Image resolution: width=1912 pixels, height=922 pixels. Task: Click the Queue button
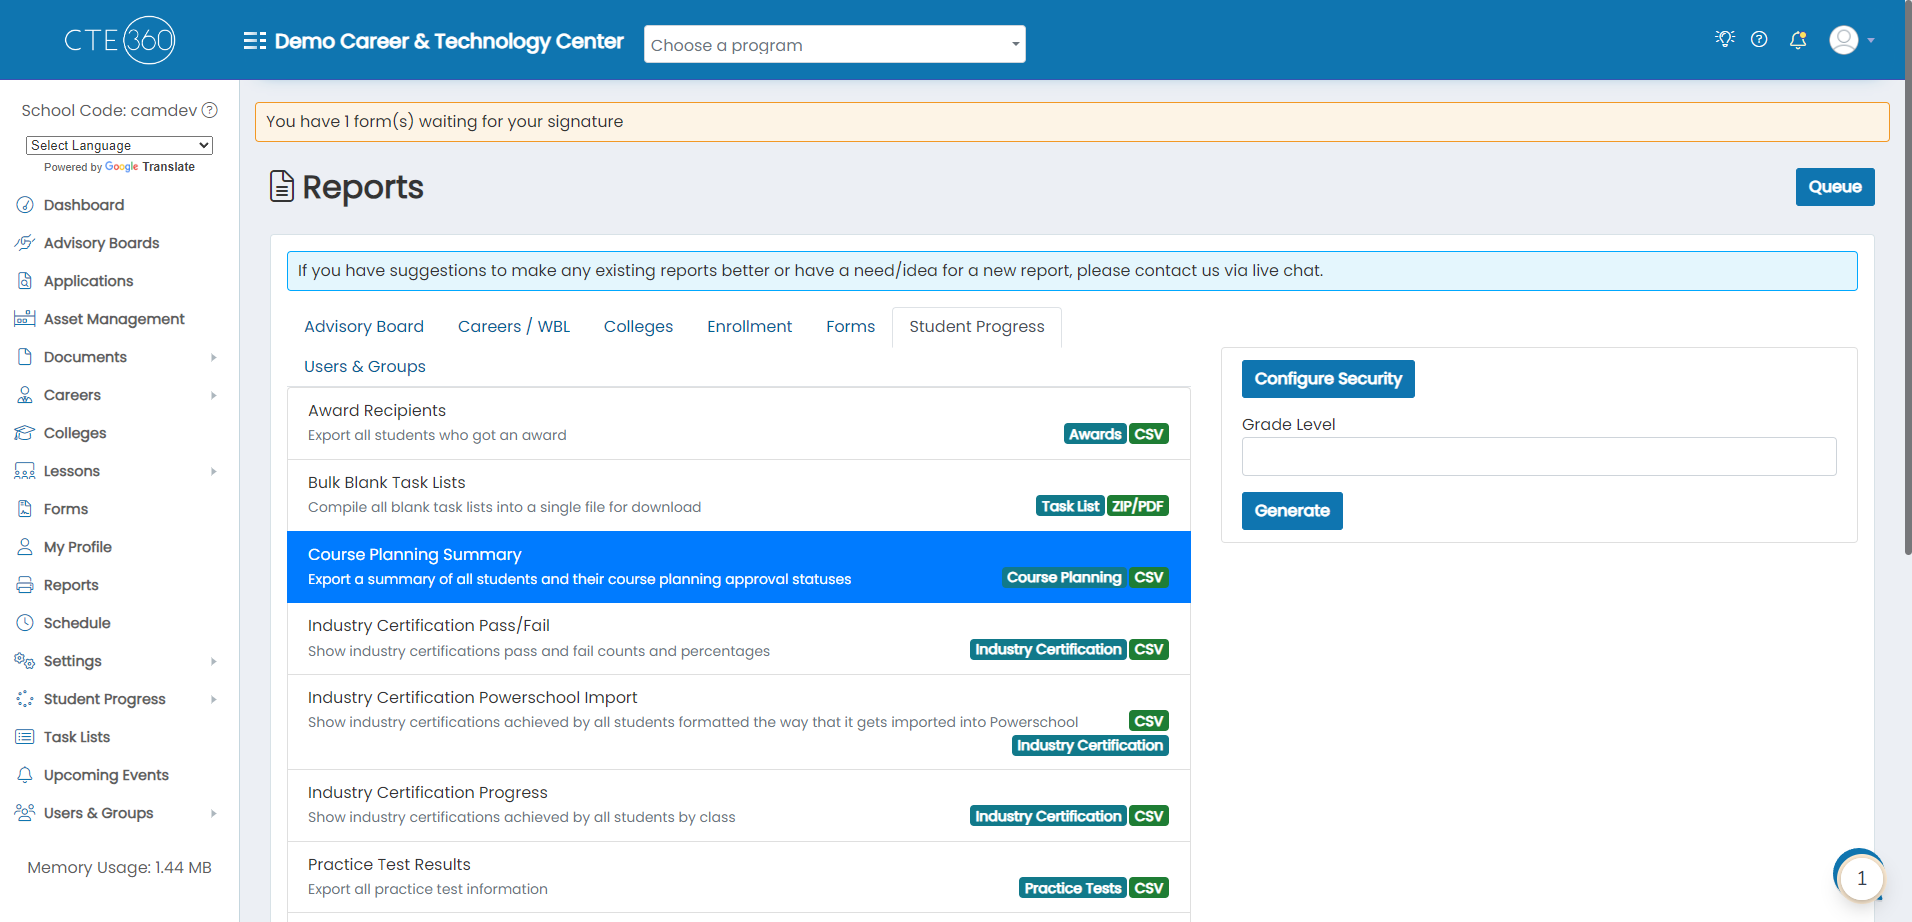pos(1835,187)
